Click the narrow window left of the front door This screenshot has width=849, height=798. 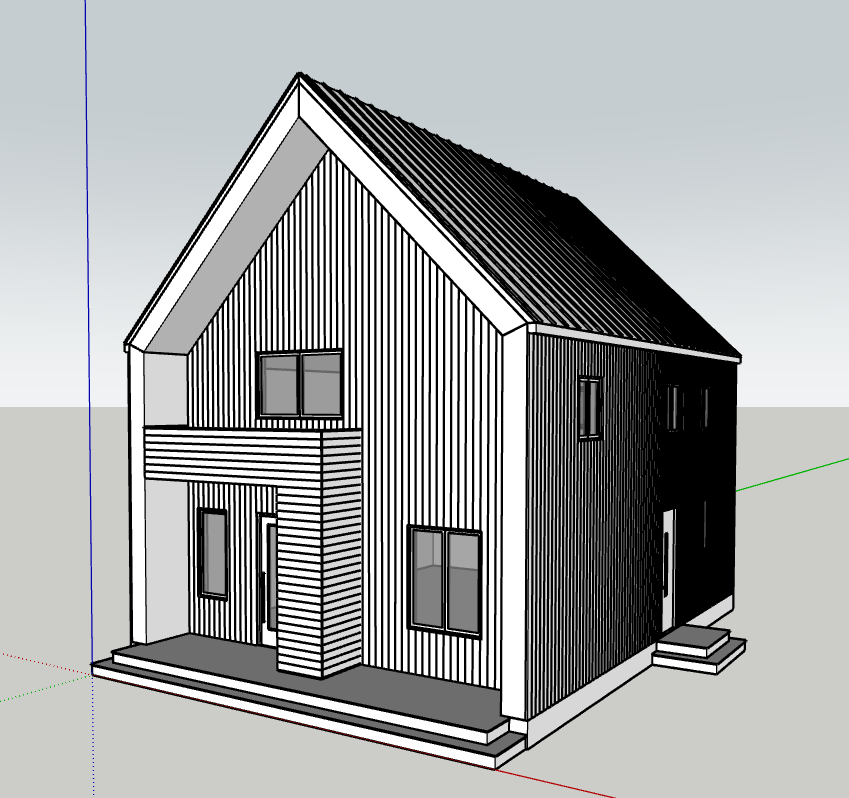213,554
